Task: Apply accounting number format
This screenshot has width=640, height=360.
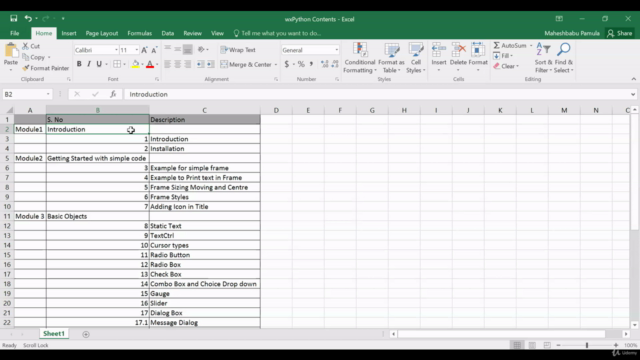Action: coord(287,64)
